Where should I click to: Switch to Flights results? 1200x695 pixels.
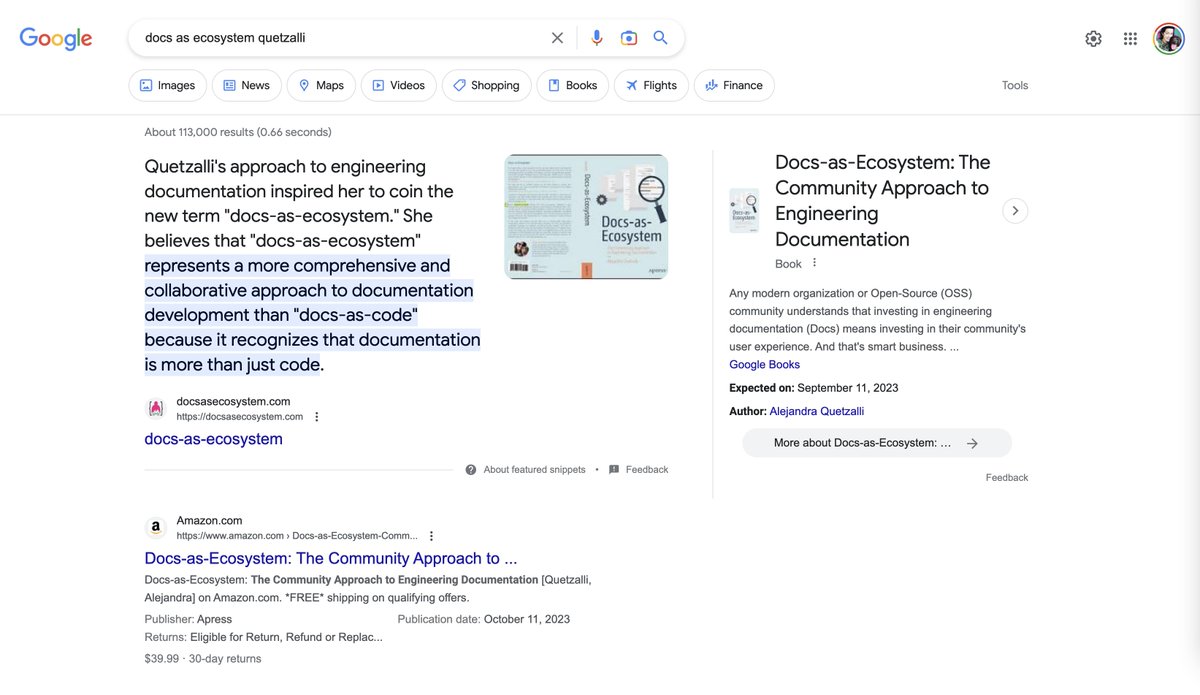[651, 85]
